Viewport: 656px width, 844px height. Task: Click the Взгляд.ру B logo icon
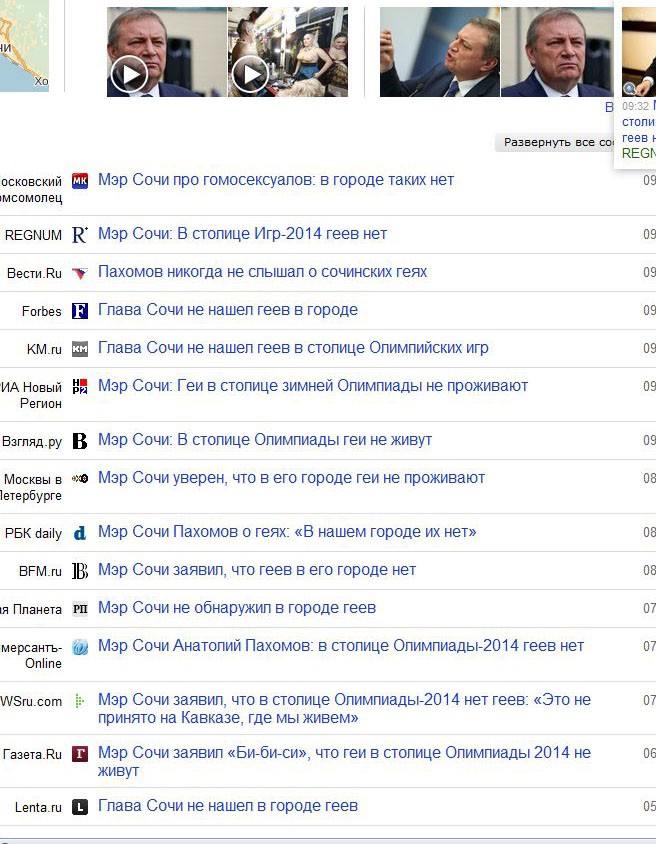point(80,441)
